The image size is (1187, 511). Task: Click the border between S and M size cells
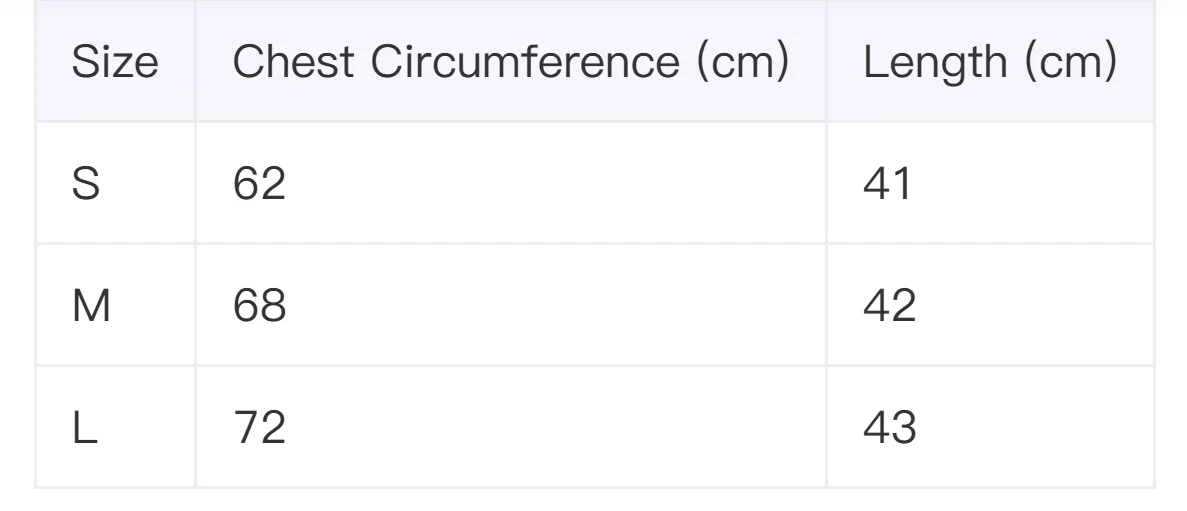tap(115, 243)
